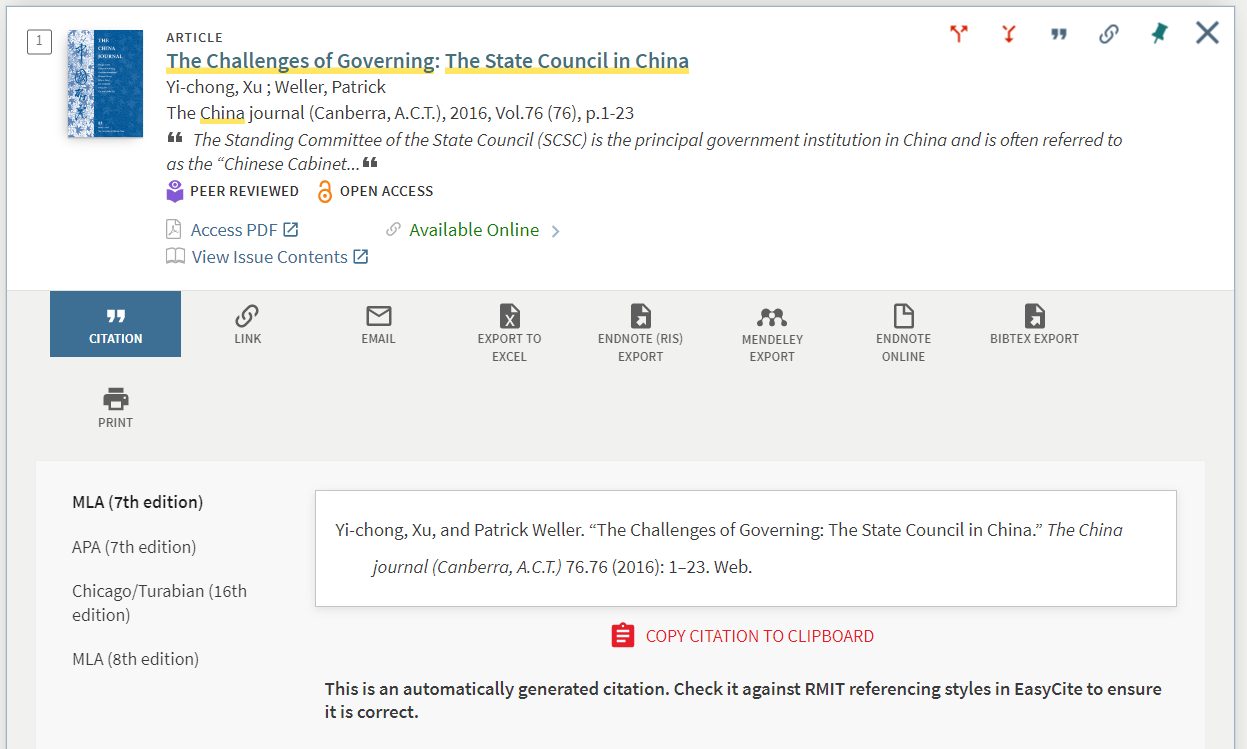Export the citation to Mendeley

[771, 330]
